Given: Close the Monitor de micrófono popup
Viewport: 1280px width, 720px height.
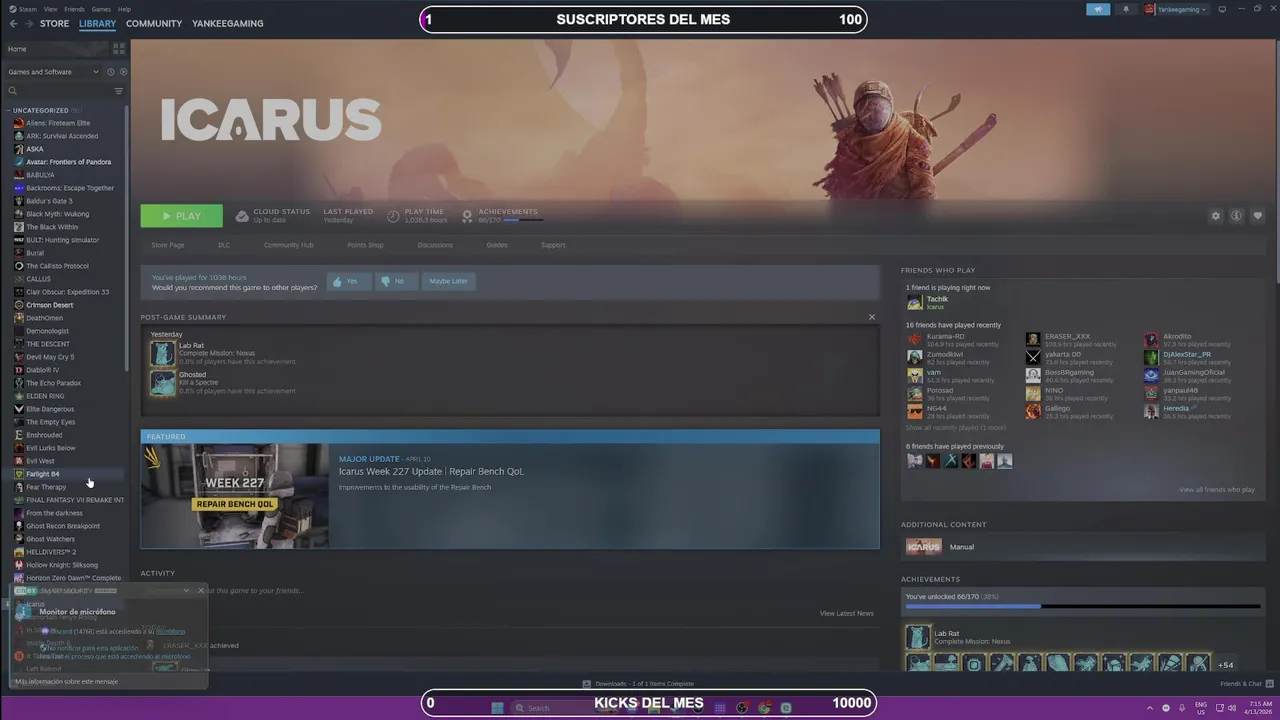Looking at the screenshot, I should [x=200, y=590].
